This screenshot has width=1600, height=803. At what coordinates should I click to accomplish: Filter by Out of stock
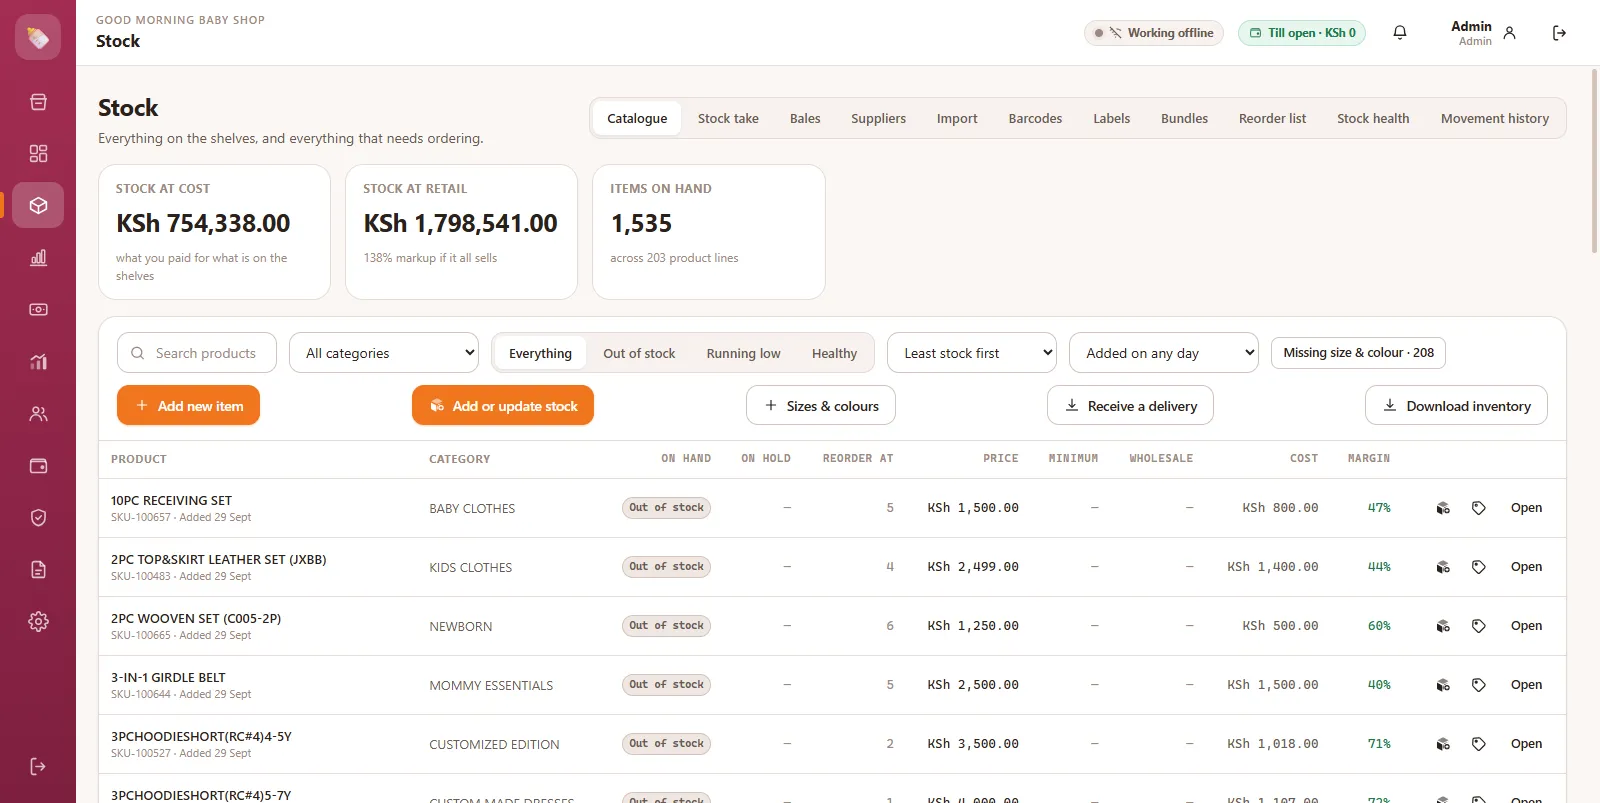(639, 353)
